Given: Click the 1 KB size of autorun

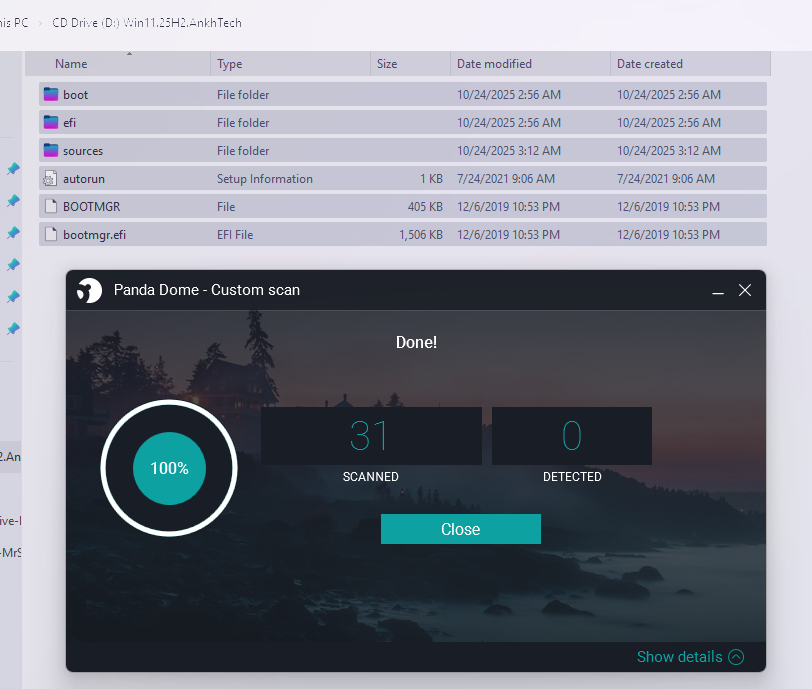Looking at the screenshot, I should tap(431, 179).
